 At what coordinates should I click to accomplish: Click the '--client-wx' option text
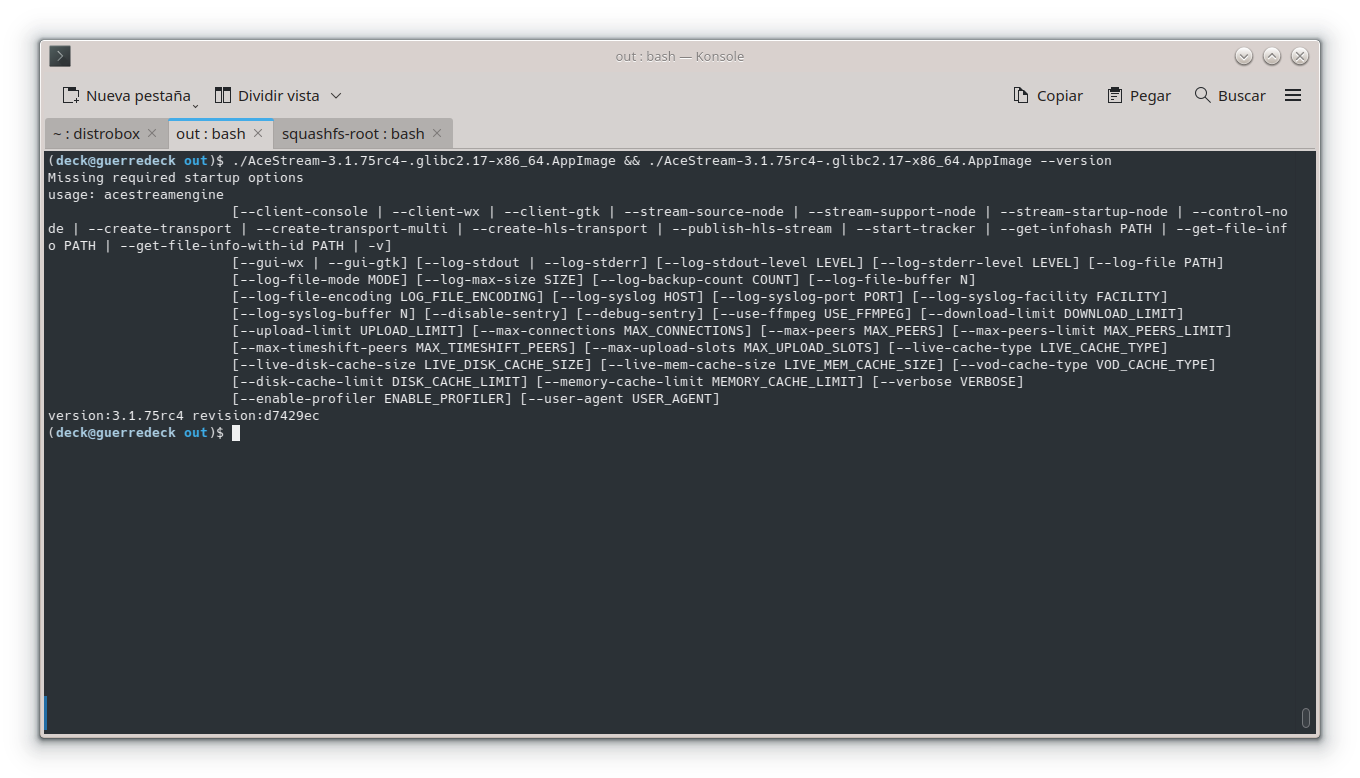(x=436, y=212)
